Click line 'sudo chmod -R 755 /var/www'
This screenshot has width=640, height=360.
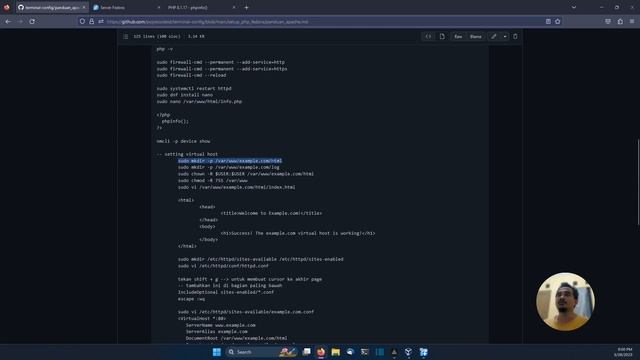pos(213,180)
